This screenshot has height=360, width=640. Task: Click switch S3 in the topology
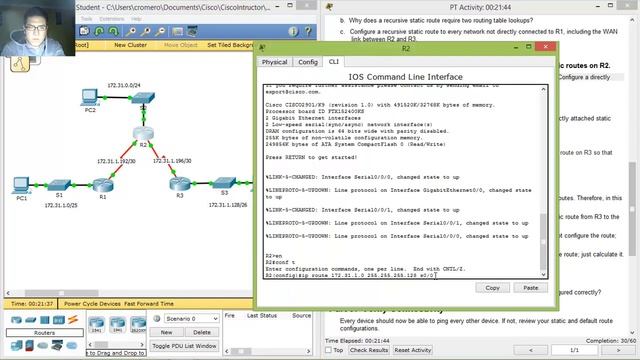click(224, 182)
